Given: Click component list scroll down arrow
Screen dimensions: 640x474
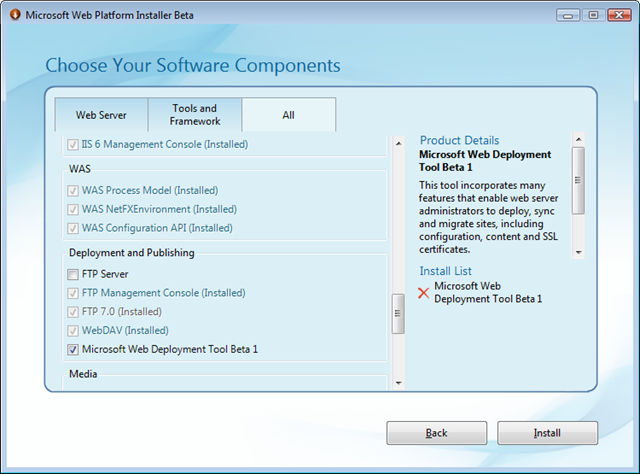Looking at the screenshot, I should [398, 383].
